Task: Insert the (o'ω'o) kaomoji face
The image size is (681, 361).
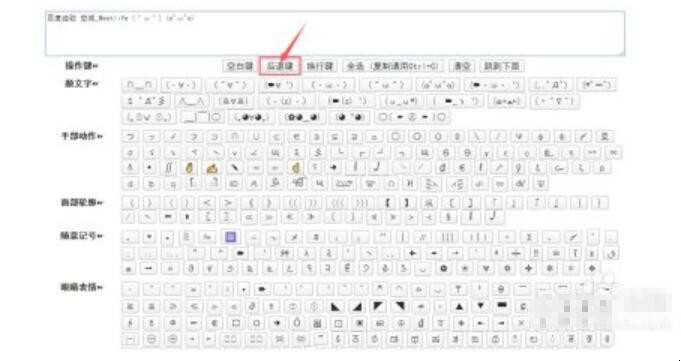Action: coord(438,85)
